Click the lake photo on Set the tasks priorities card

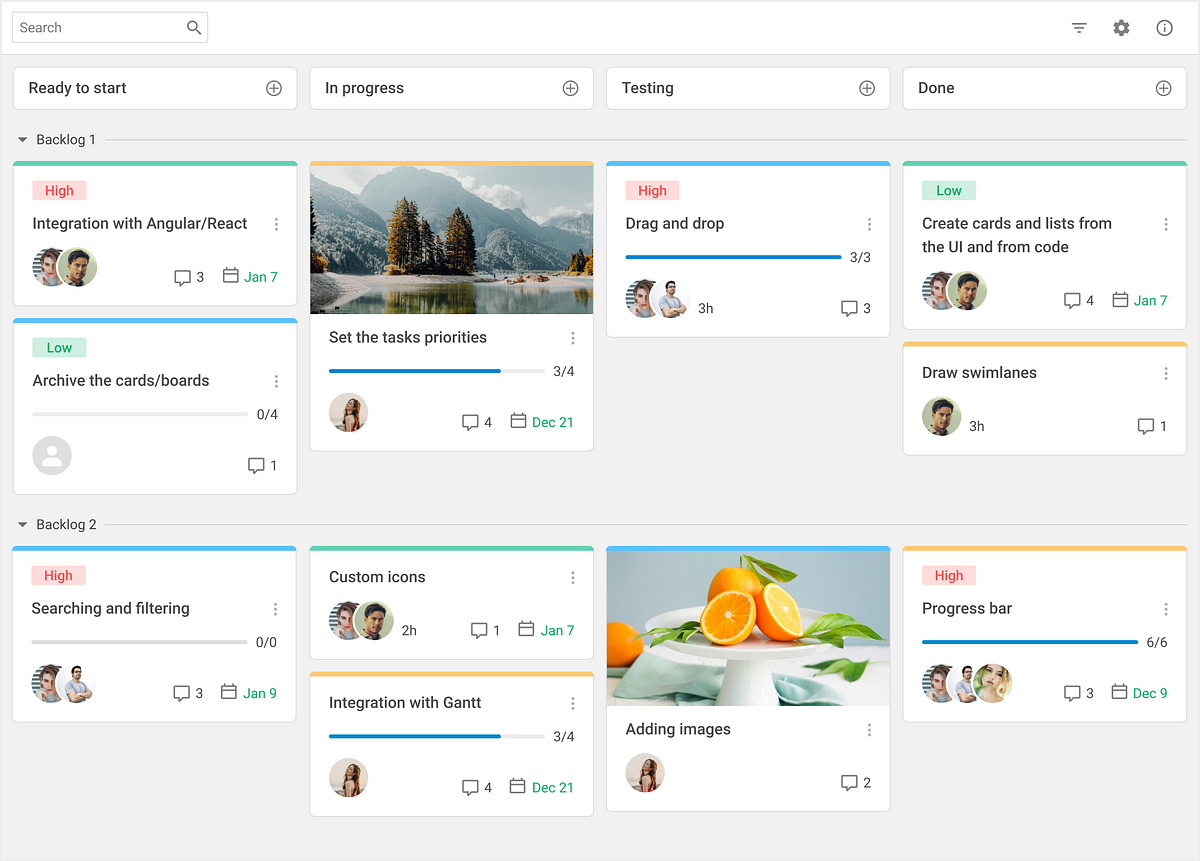tap(451, 238)
